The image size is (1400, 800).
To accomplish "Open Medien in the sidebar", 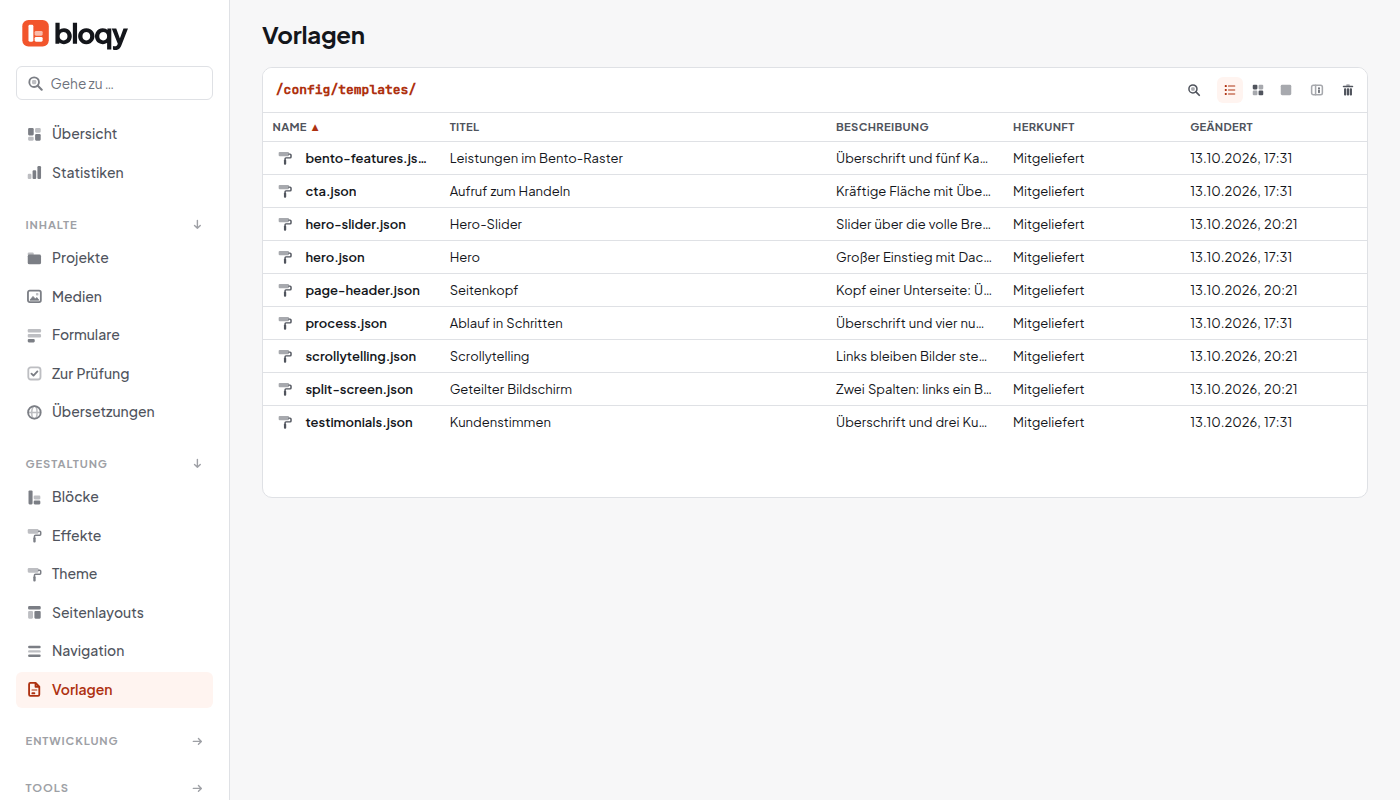I will click(x=114, y=297).
